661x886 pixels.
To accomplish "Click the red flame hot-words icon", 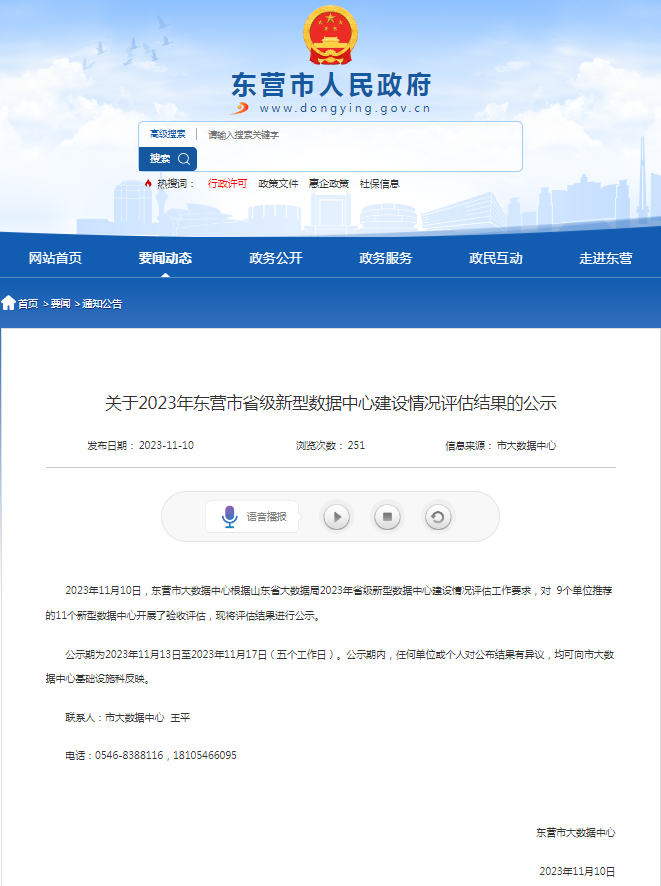I will (148, 183).
